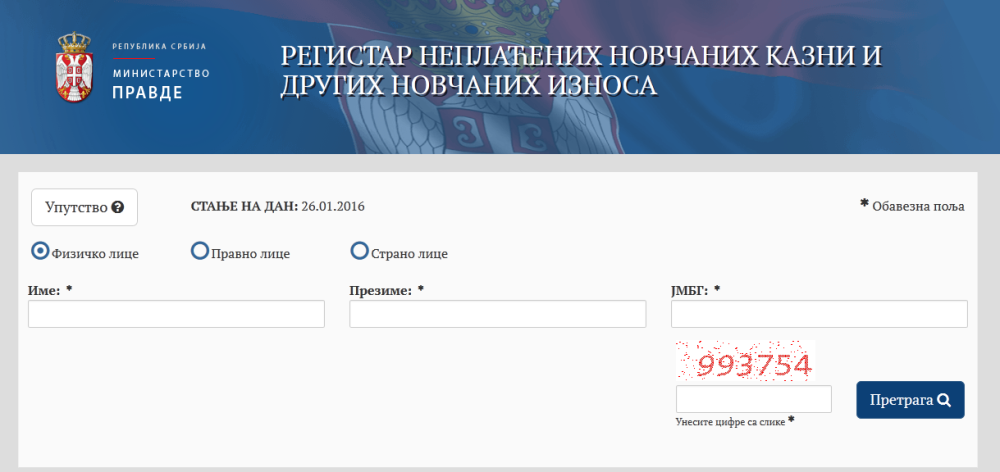
Task: Click the captcha image 993754
Action: tap(746, 361)
